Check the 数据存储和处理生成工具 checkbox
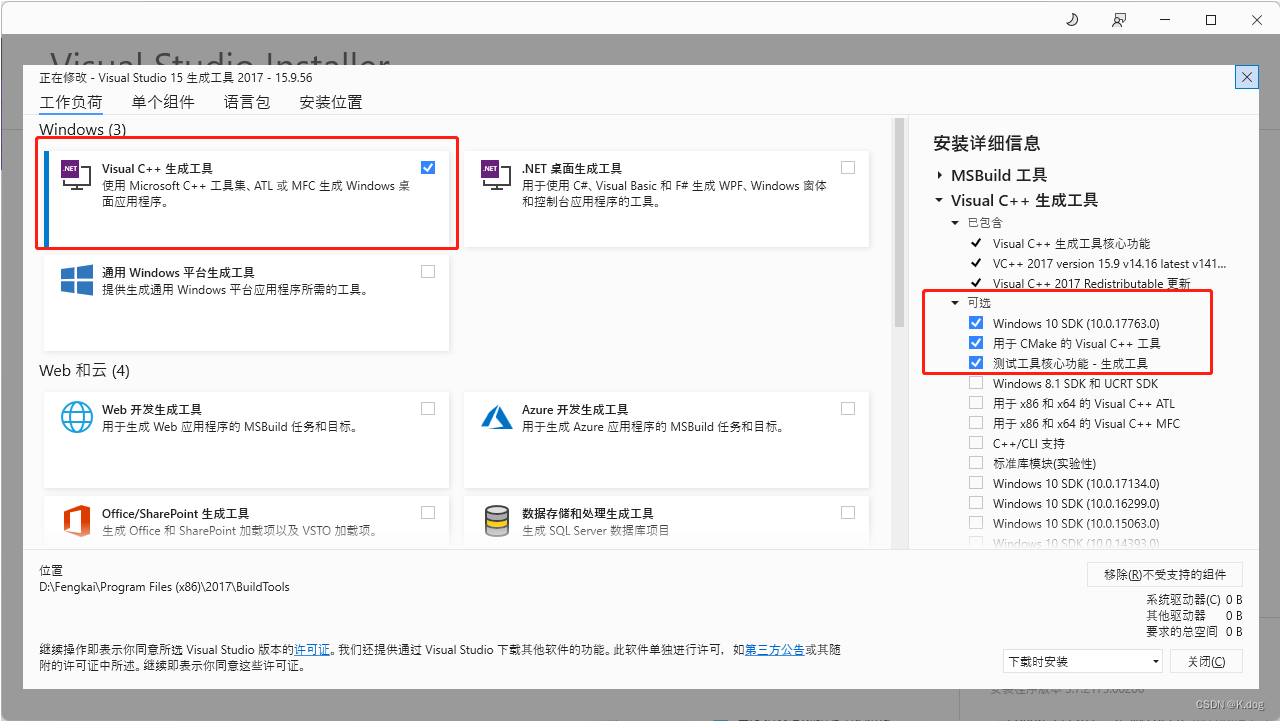Screen dimensions: 1280x721 point(848,512)
